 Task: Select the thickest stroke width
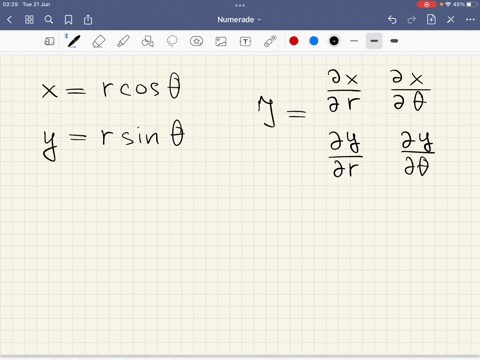click(x=394, y=41)
